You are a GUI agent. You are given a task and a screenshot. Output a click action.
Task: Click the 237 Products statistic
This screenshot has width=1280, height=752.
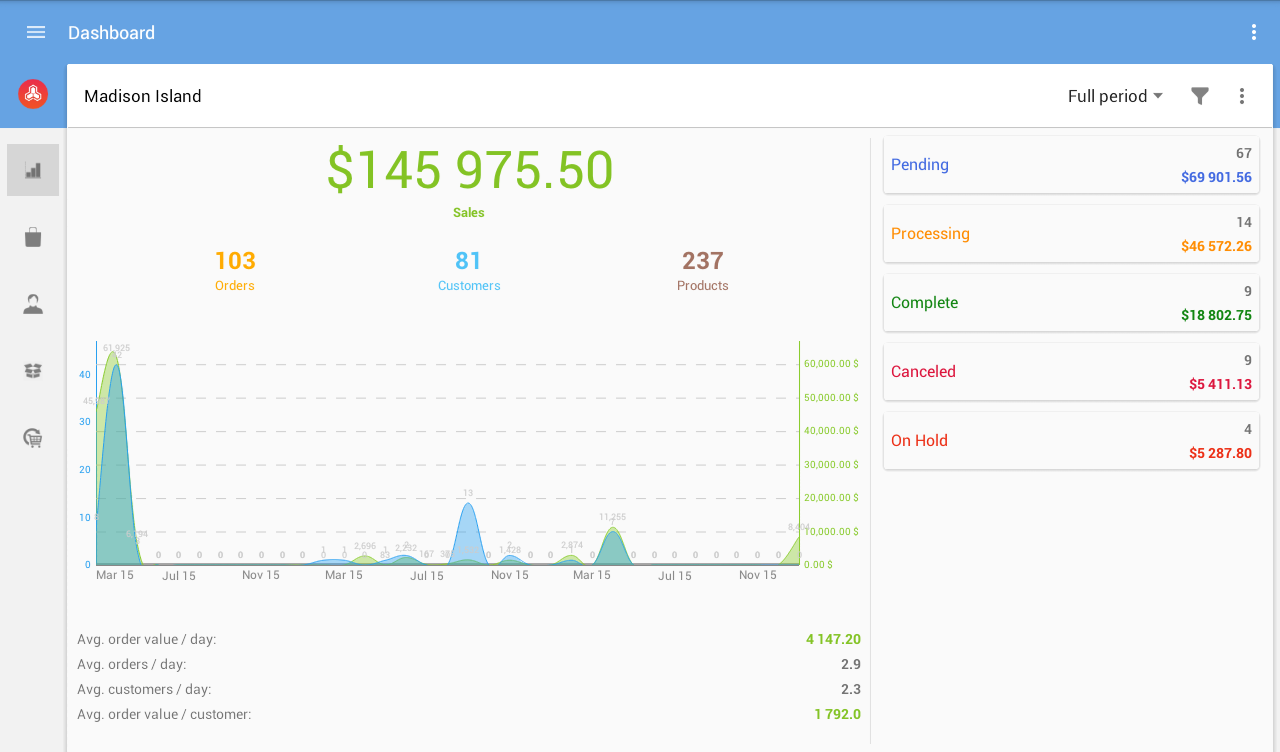[x=703, y=270]
